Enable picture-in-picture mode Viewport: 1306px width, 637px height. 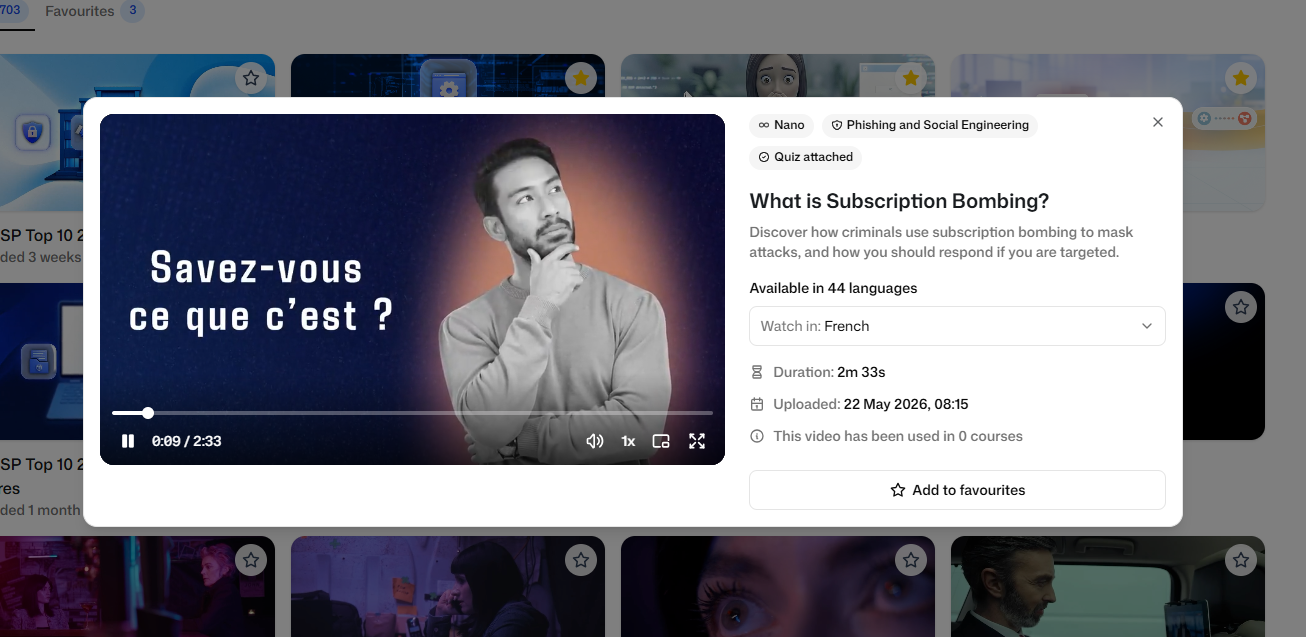coord(661,441)
